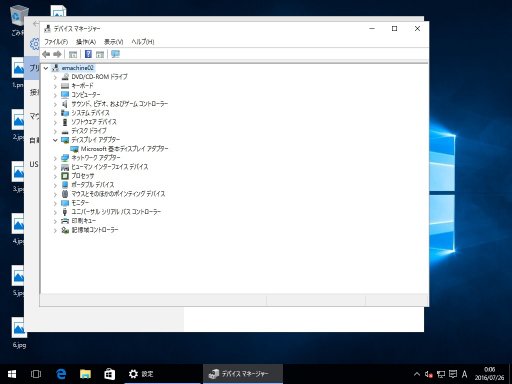This screenshot has height=384, width=512.
Task: Click the Properties toolbar icon
Action: click(x=100, y=54)
